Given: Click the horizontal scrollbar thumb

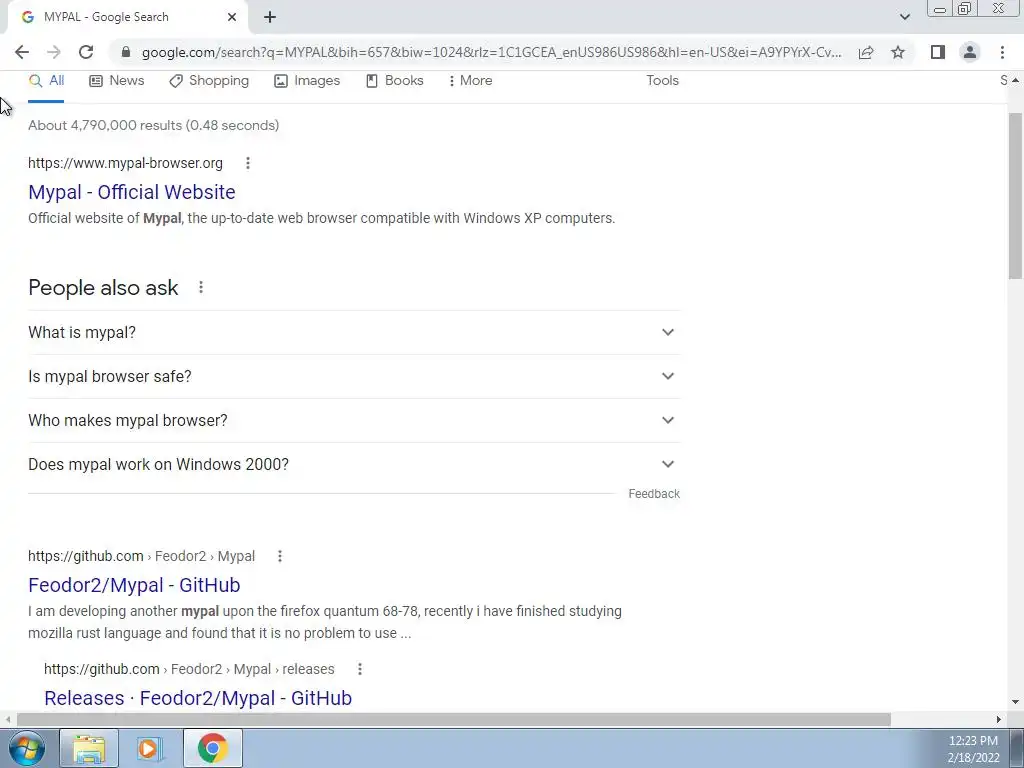Looking at the screenshot, I should coord(453,720).
